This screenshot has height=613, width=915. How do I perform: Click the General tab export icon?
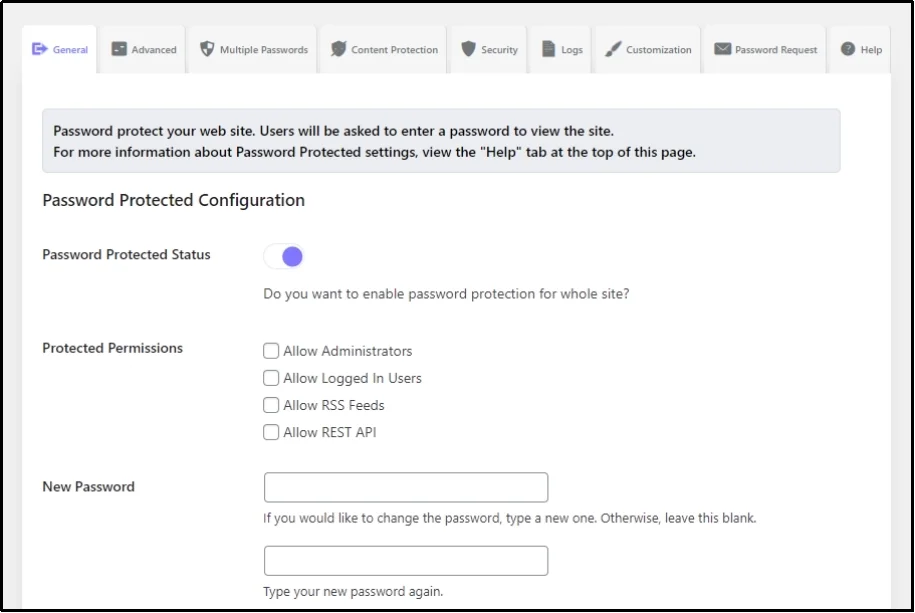pos(39,48)
